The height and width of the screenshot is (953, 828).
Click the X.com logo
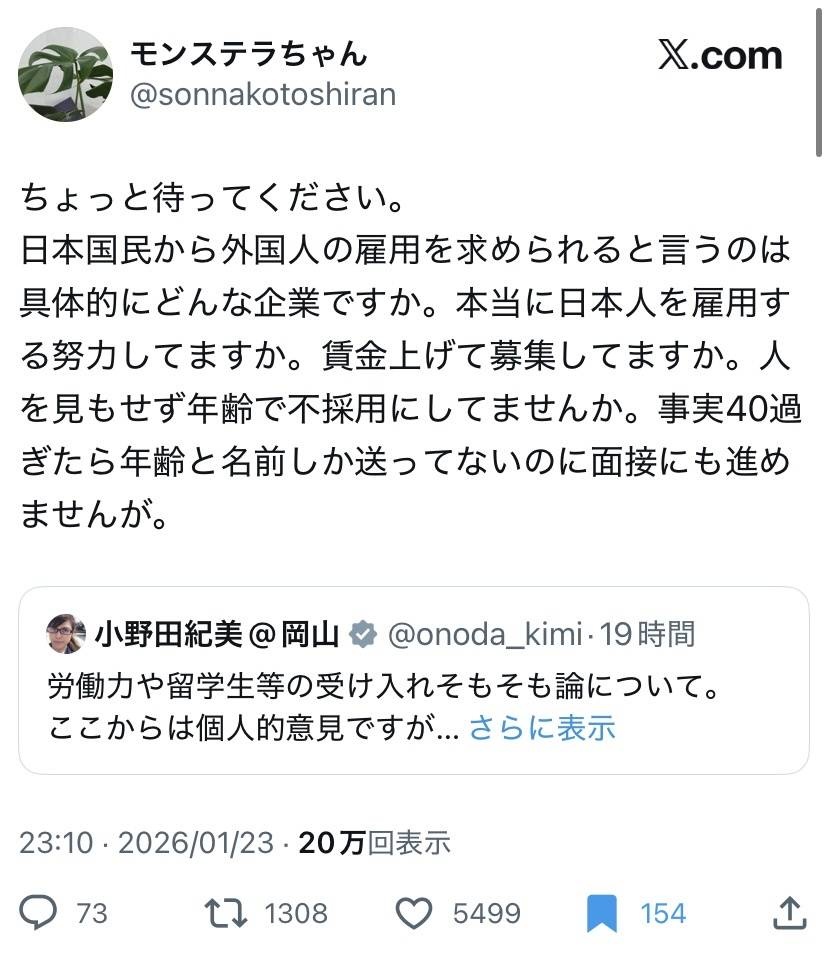(x=720, y=57)
